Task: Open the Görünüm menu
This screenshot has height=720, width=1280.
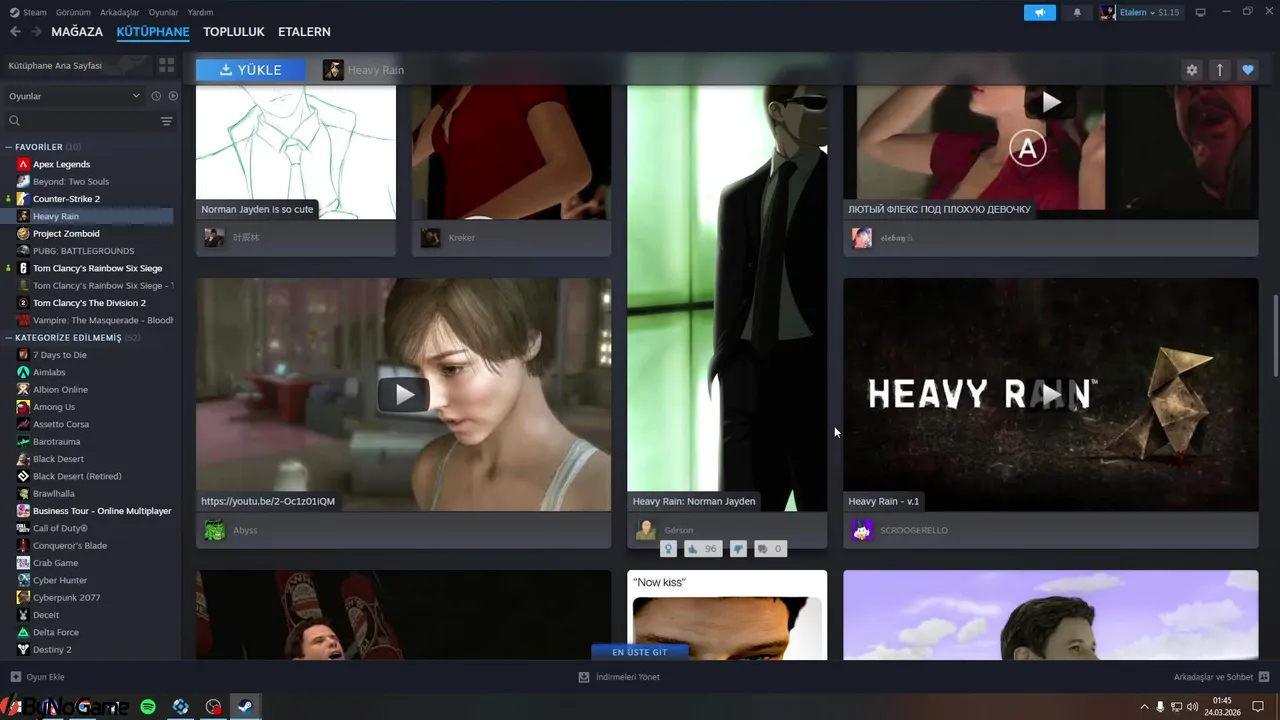Action: click(73, 12)
